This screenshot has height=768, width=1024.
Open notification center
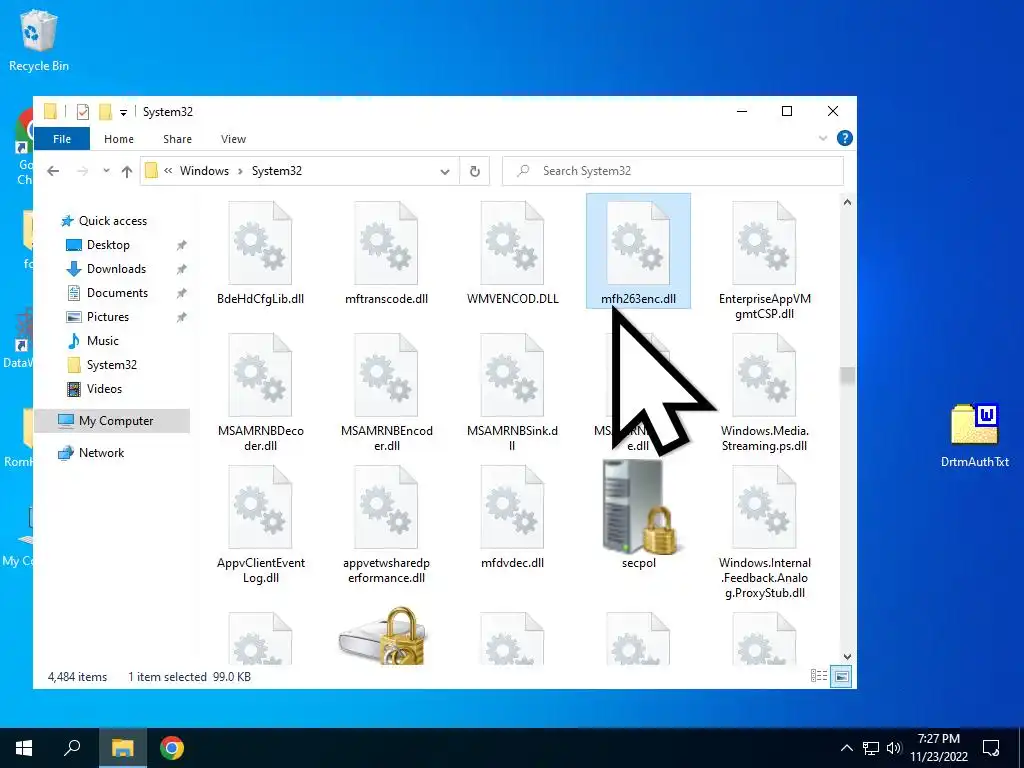[x=991, y=748]
